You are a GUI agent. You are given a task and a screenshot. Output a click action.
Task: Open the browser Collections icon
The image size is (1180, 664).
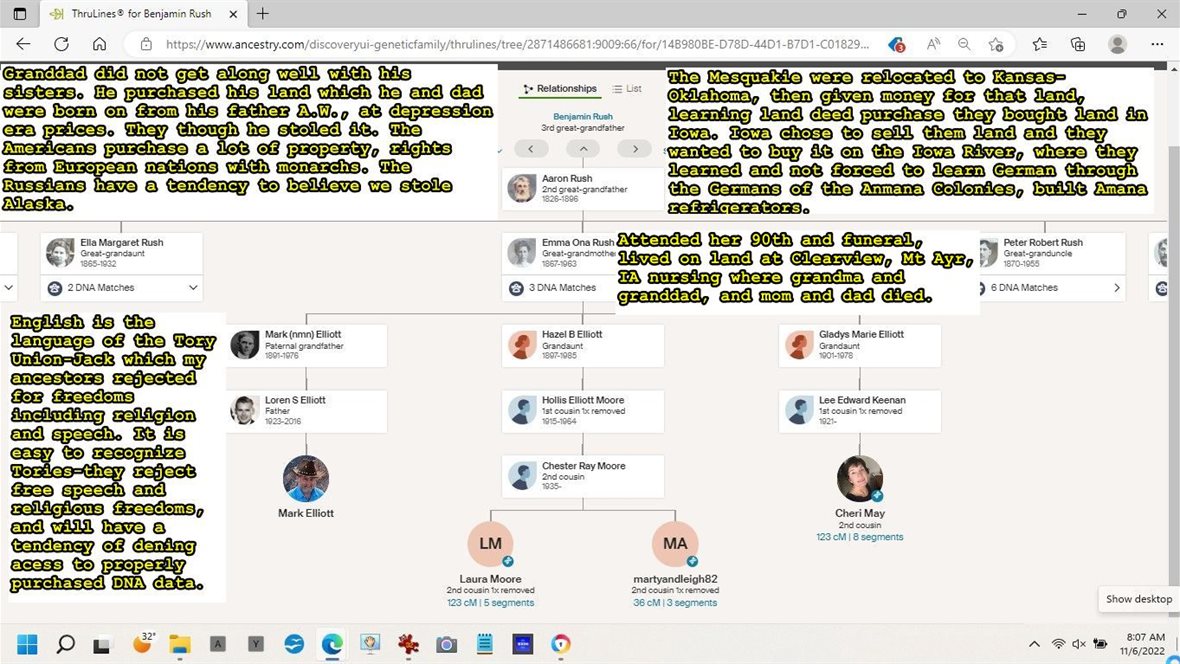(x=1078, y=44)
